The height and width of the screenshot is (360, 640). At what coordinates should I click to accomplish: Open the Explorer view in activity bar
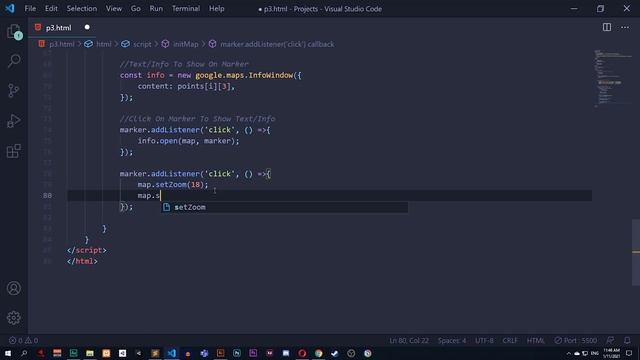(x=14, y=31)
